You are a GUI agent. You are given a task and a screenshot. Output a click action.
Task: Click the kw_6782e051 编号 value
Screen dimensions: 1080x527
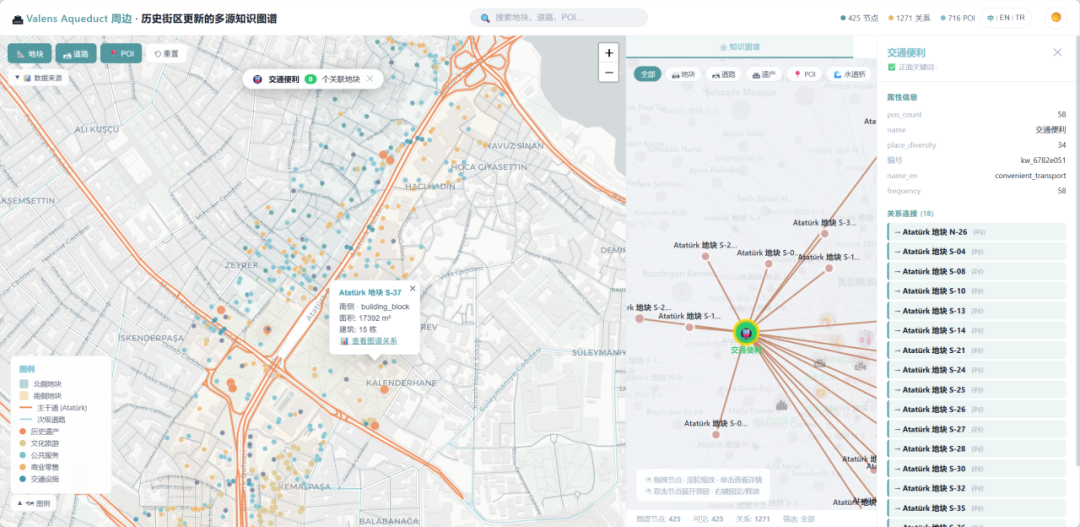(1043, 160)
